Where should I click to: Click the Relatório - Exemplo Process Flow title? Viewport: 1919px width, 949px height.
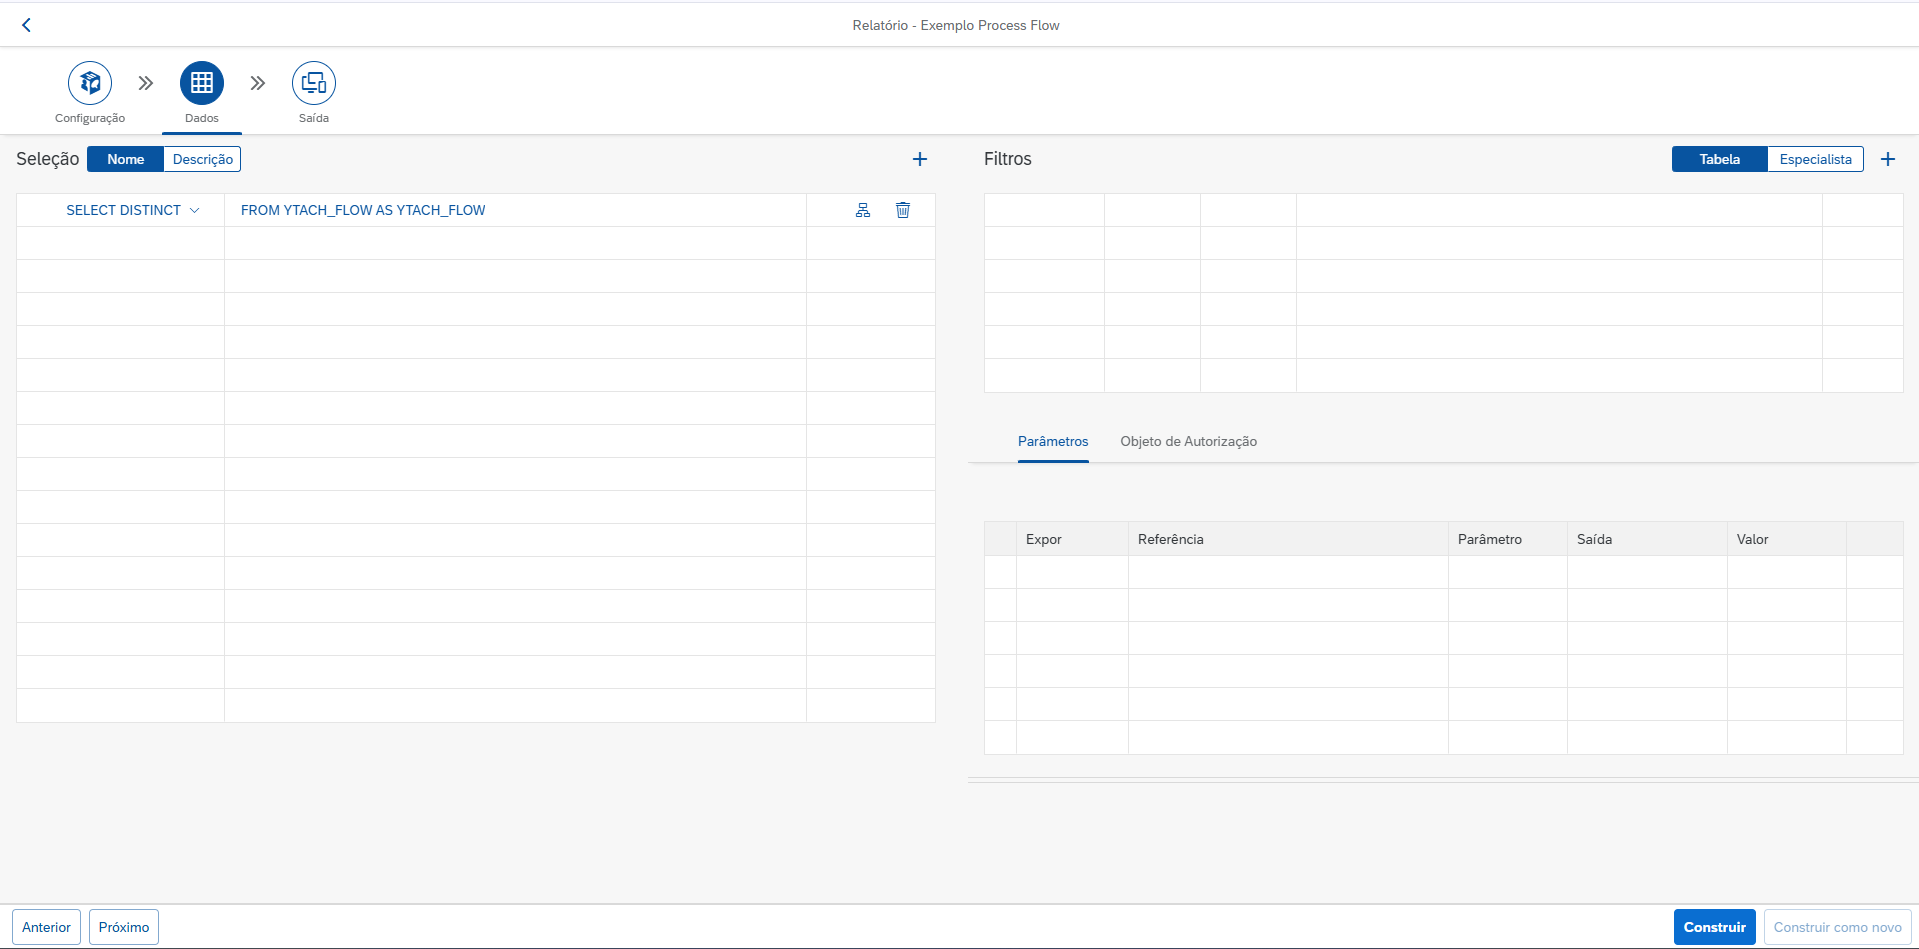956,25
